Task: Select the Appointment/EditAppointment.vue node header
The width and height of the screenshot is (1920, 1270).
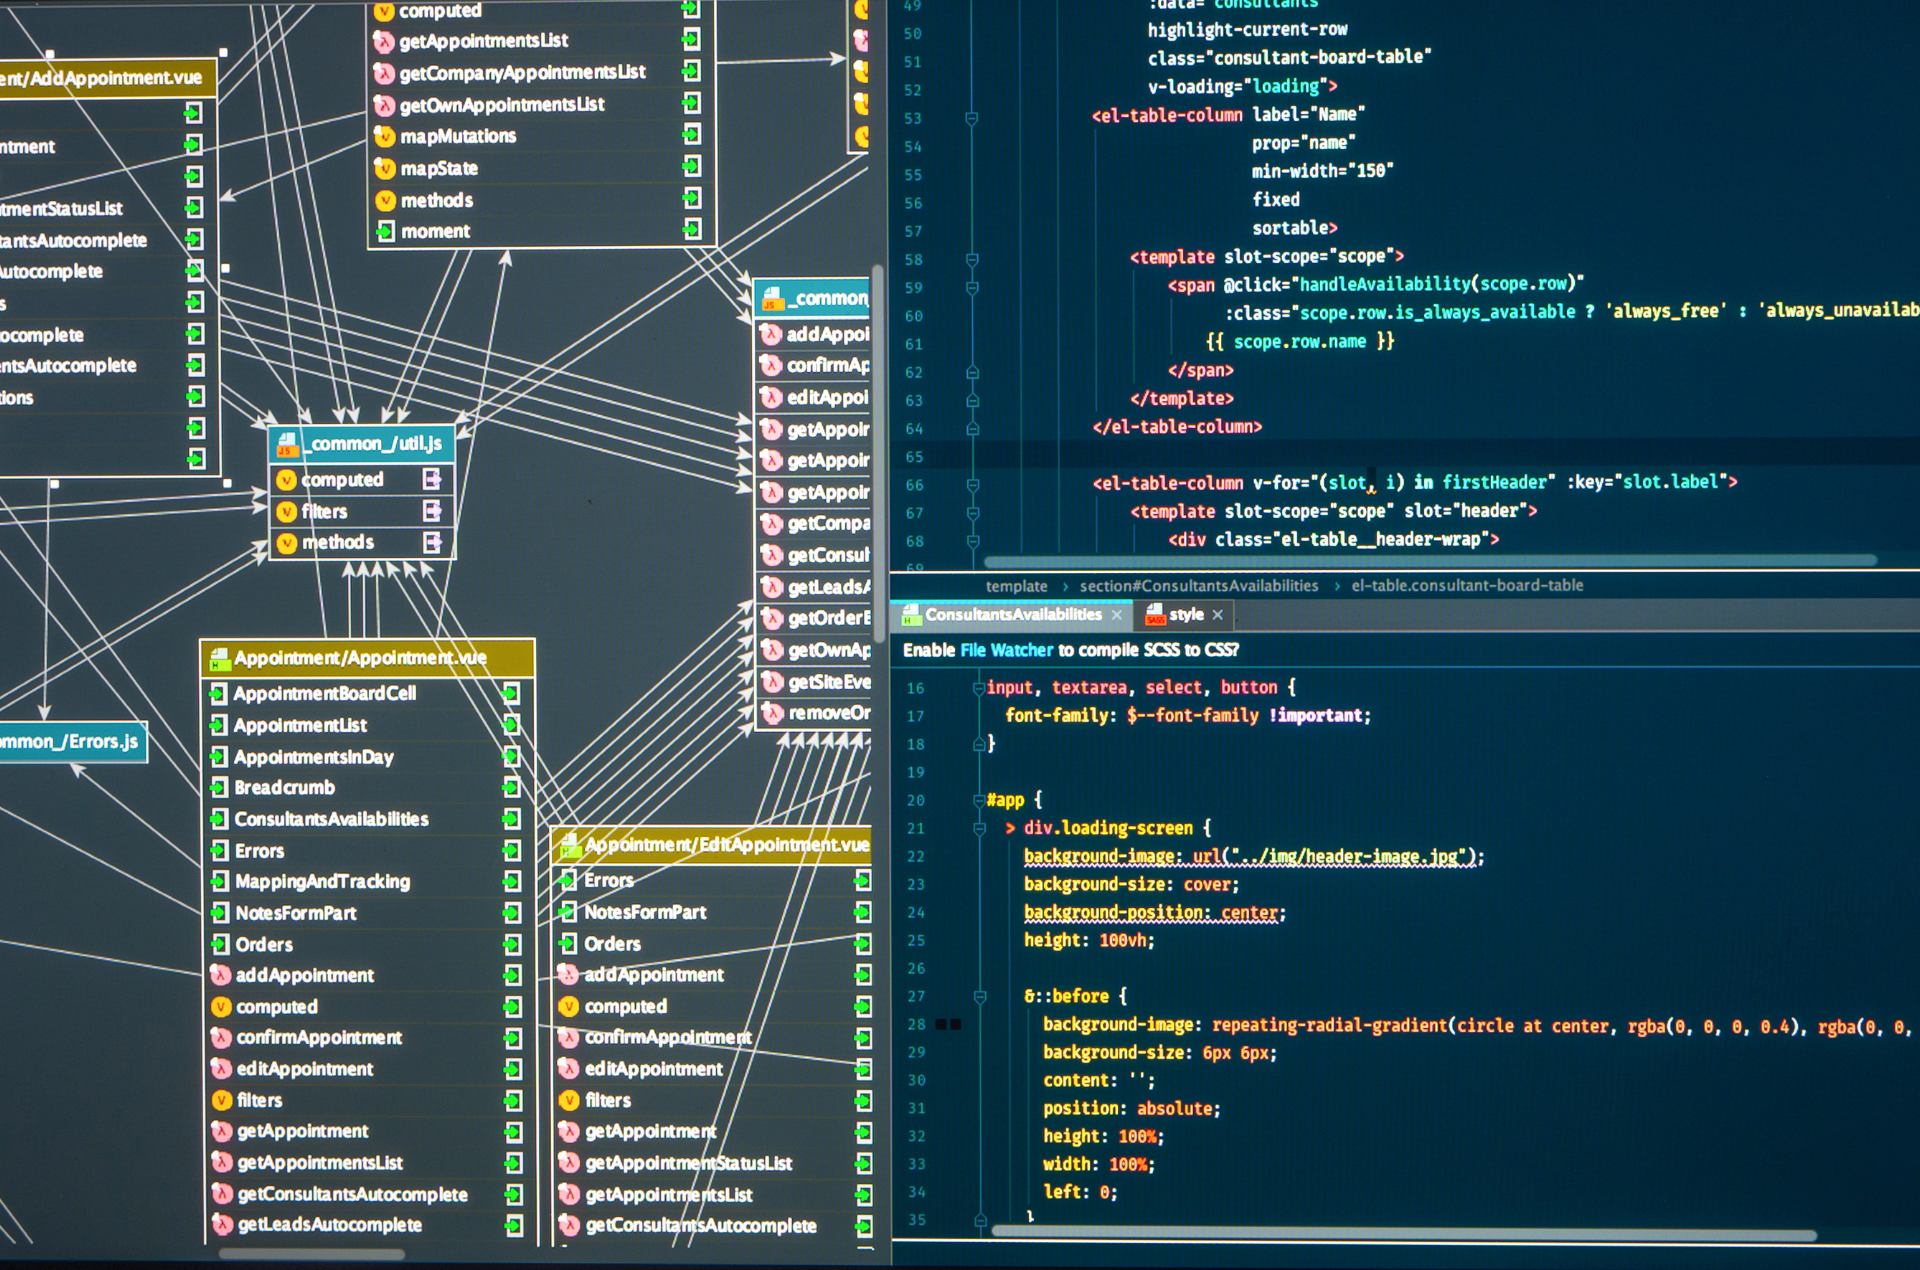Action: point(711,846)
